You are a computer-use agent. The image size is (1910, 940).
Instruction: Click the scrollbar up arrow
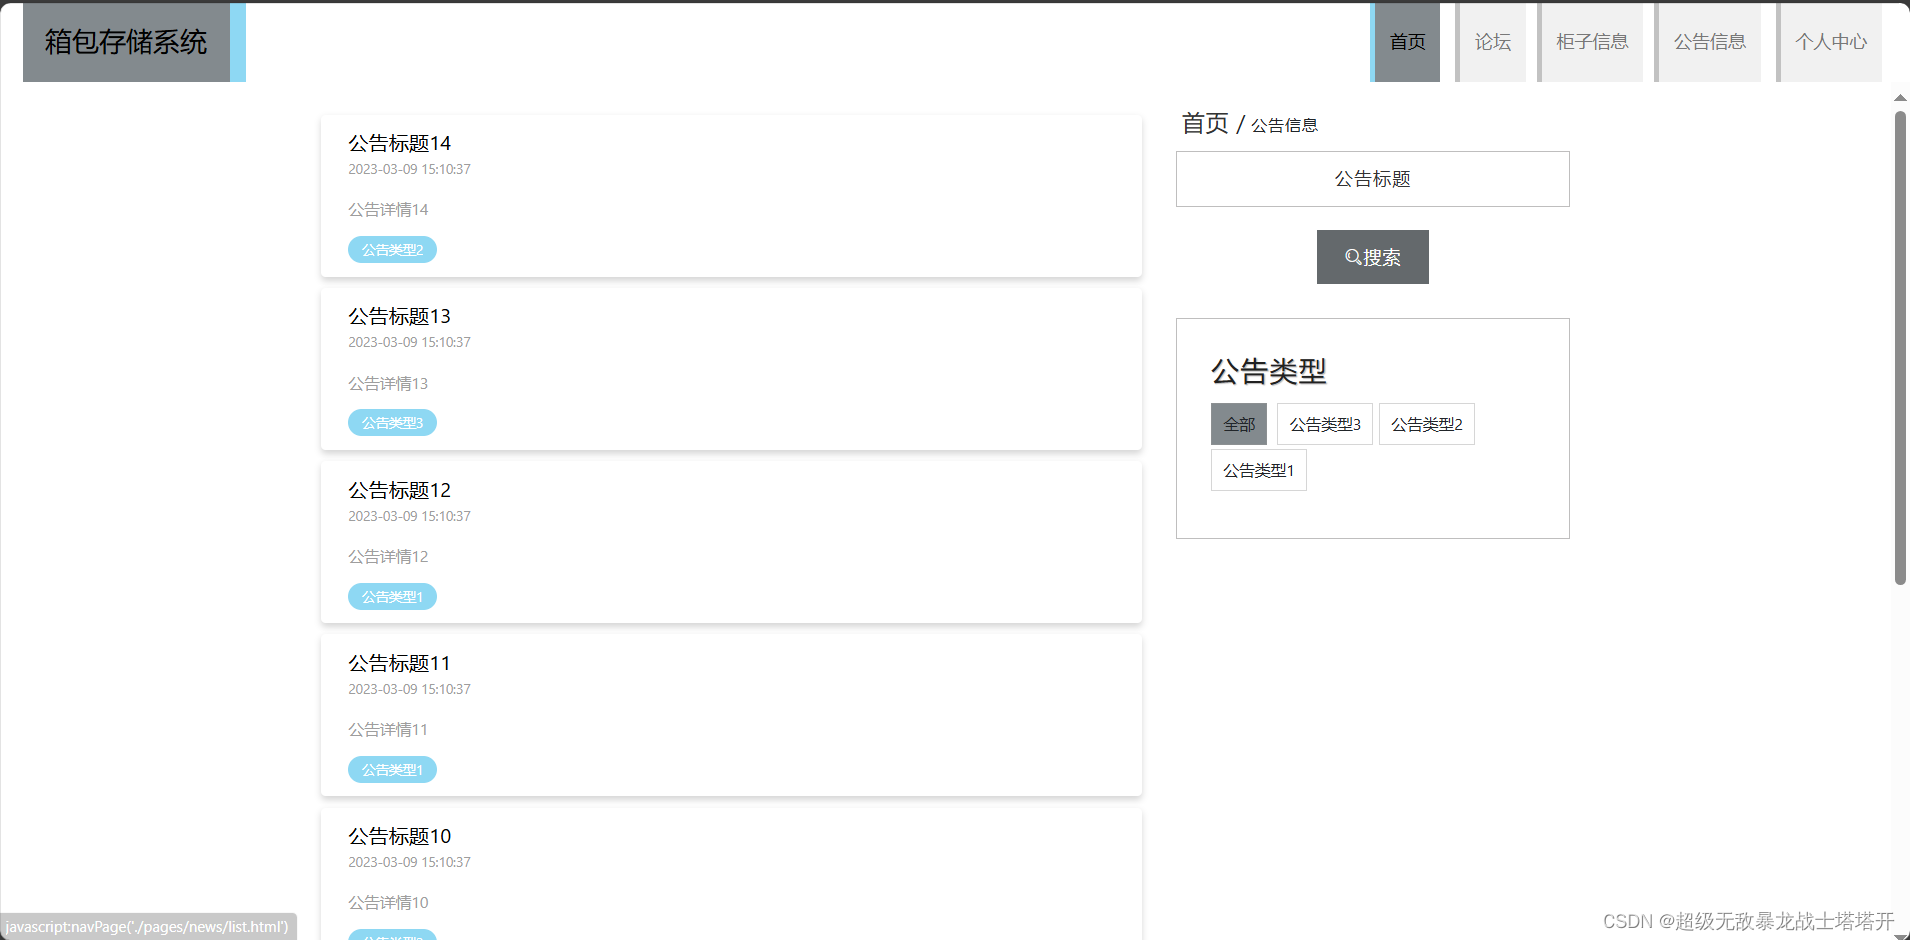1900,98
